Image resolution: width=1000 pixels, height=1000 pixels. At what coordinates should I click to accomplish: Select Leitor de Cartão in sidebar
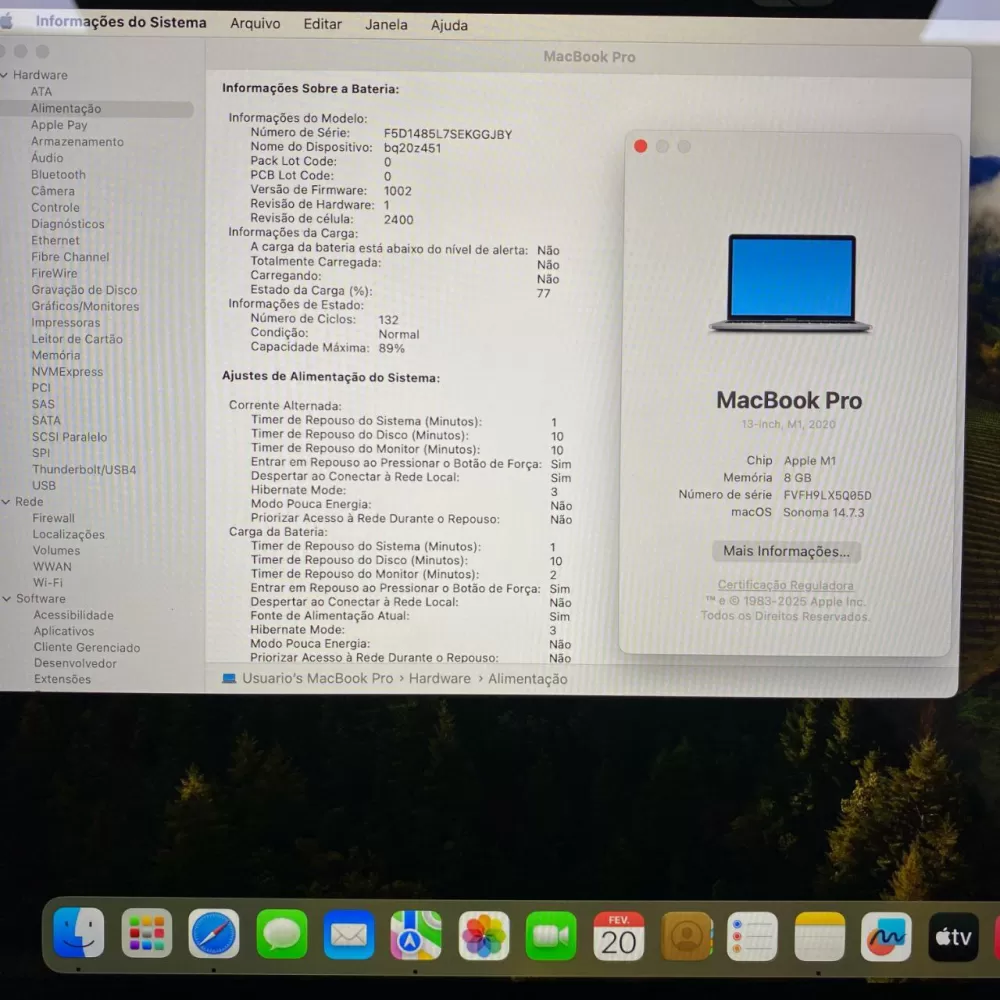77,339
